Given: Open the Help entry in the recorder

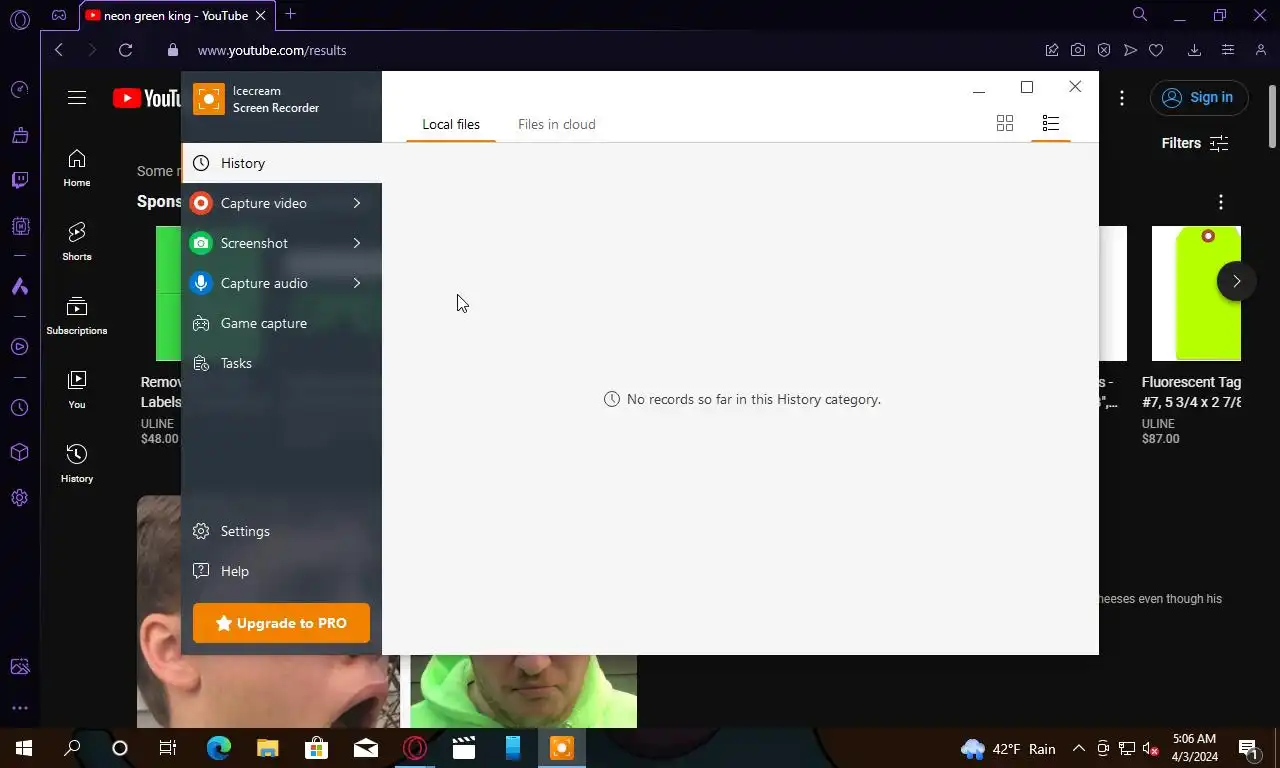Looking at the screenshot, I should (x=281, y=571).
